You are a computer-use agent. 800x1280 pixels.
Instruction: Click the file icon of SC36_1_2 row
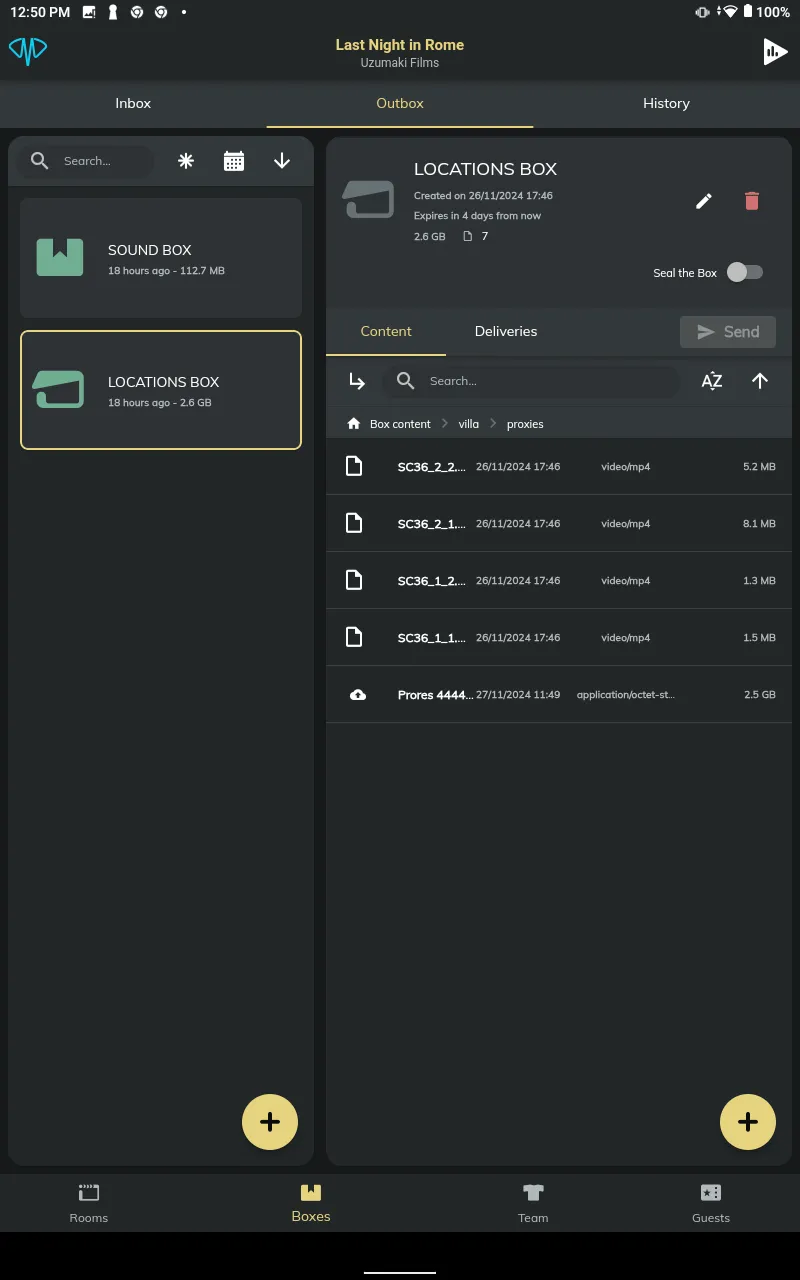[x=354, y=580]
